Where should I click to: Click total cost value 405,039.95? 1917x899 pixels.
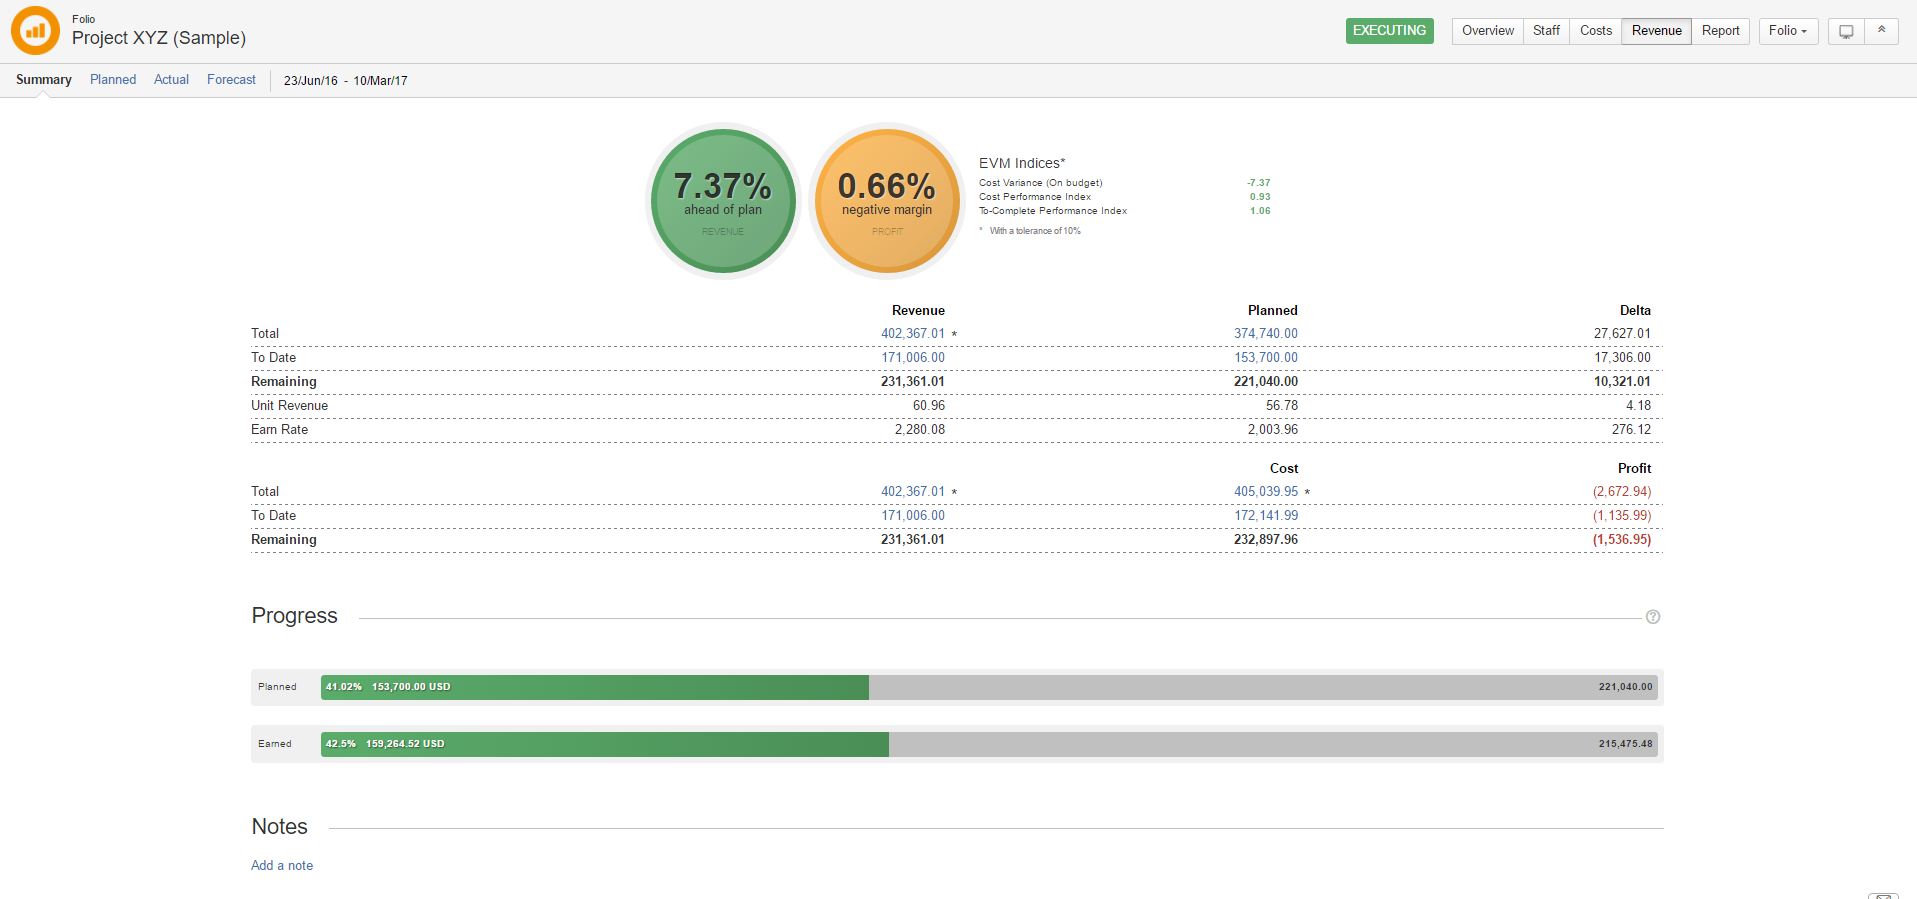pyautogui.click(x=1265, y=492)
